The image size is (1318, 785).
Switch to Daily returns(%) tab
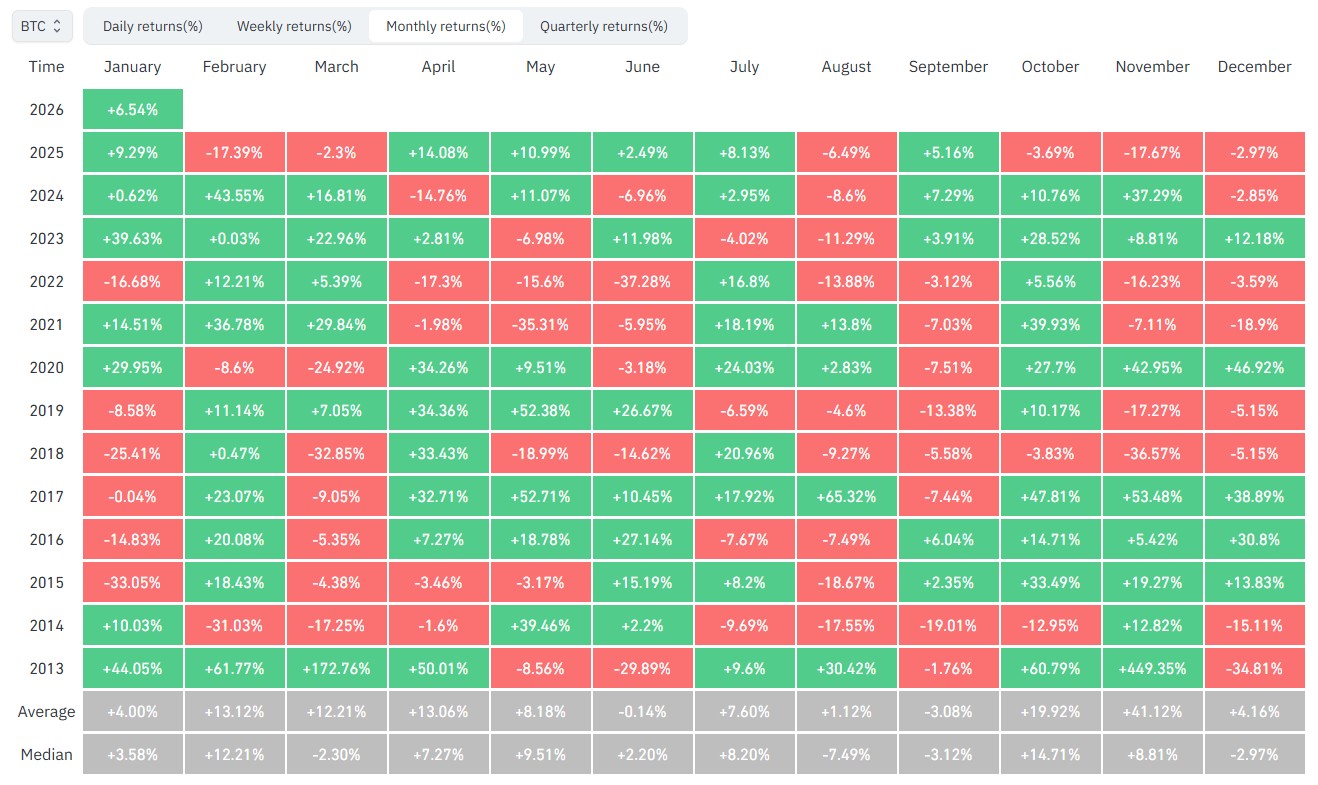point(153,26)
